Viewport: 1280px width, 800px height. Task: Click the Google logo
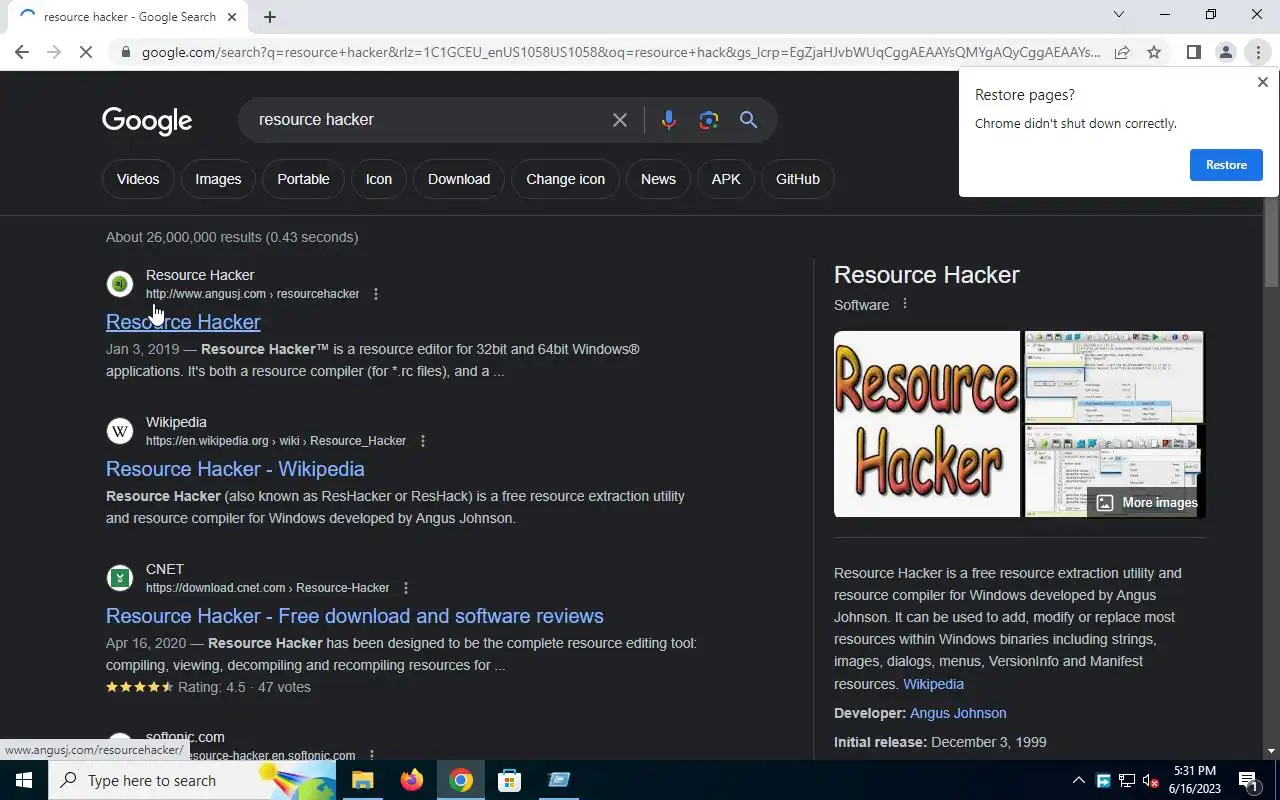147,121
